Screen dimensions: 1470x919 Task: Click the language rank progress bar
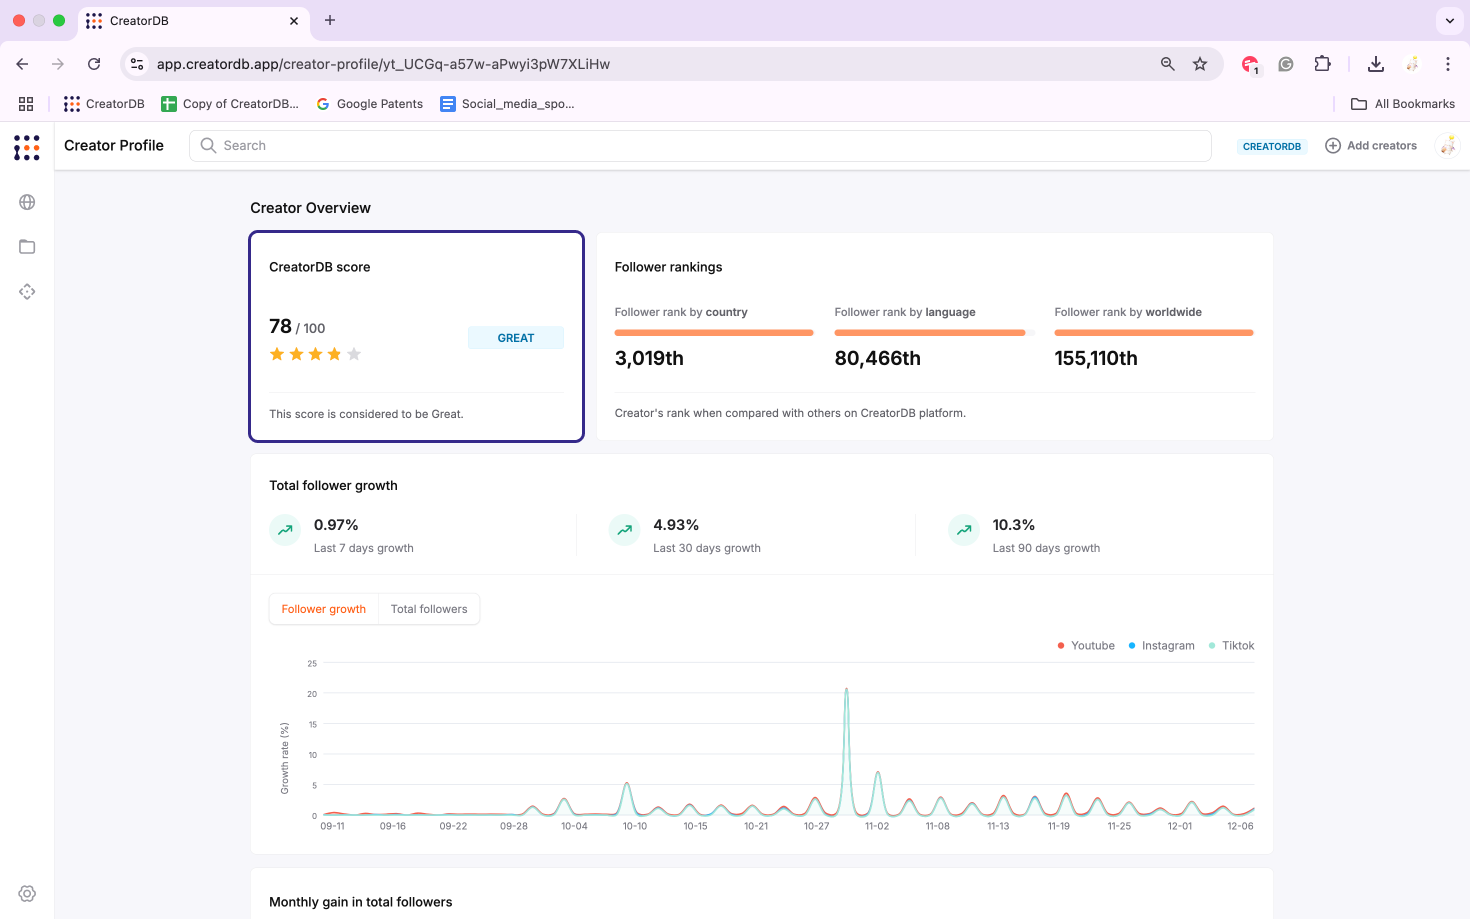pyautogui.click(x=934, y=333)
